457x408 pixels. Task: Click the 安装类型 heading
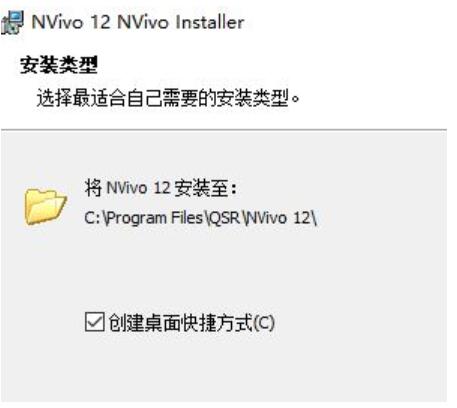[59, 65]
